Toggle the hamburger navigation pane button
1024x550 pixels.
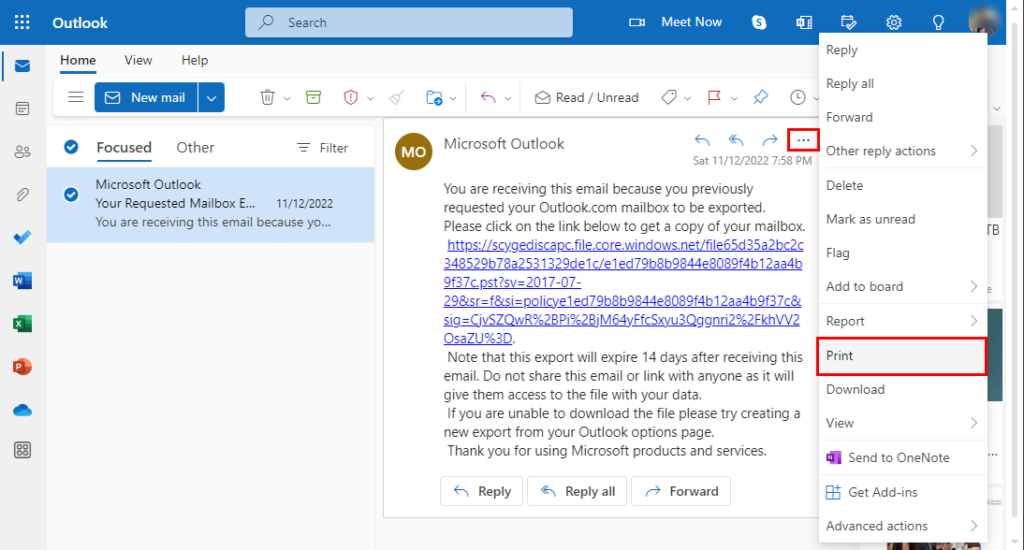coord(75,97)
